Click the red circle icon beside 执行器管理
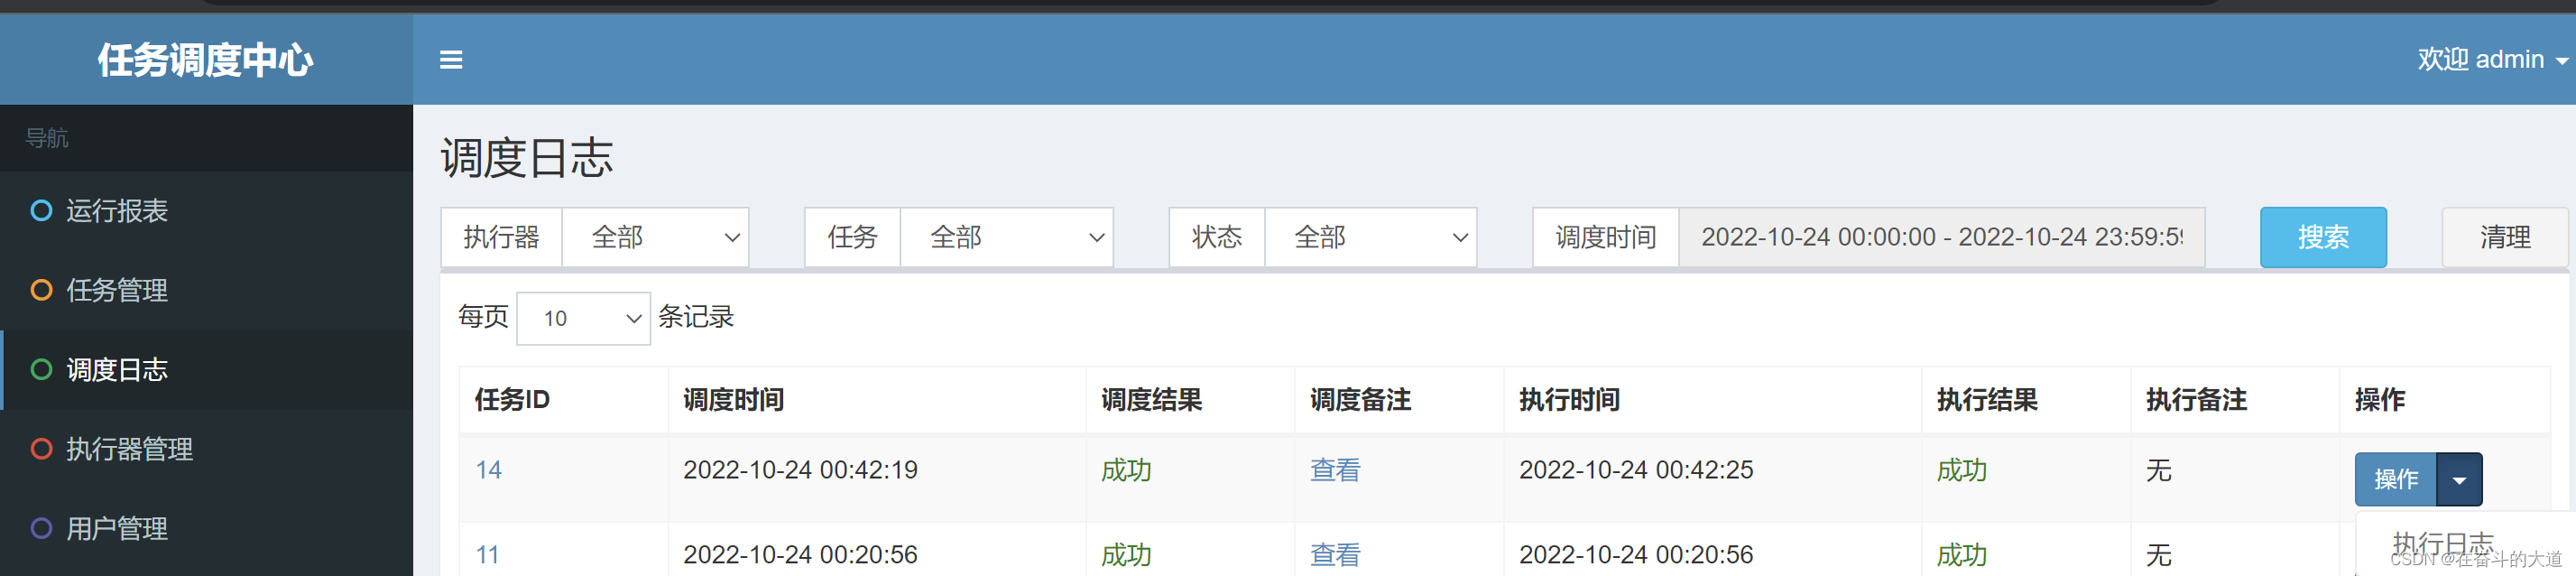This screenshot has width=2576, height=576. point(41,449)
